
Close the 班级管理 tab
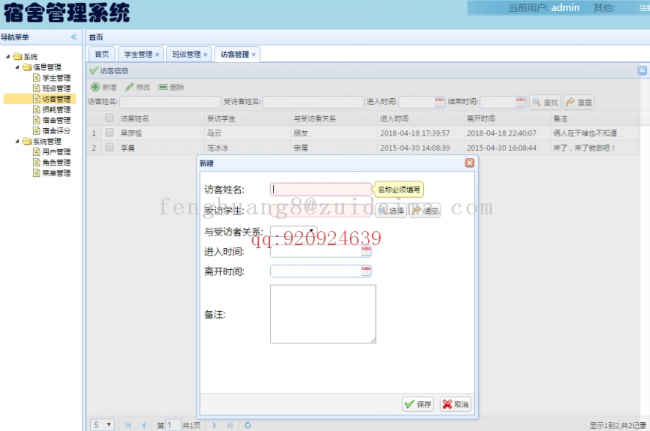point(206,54)
